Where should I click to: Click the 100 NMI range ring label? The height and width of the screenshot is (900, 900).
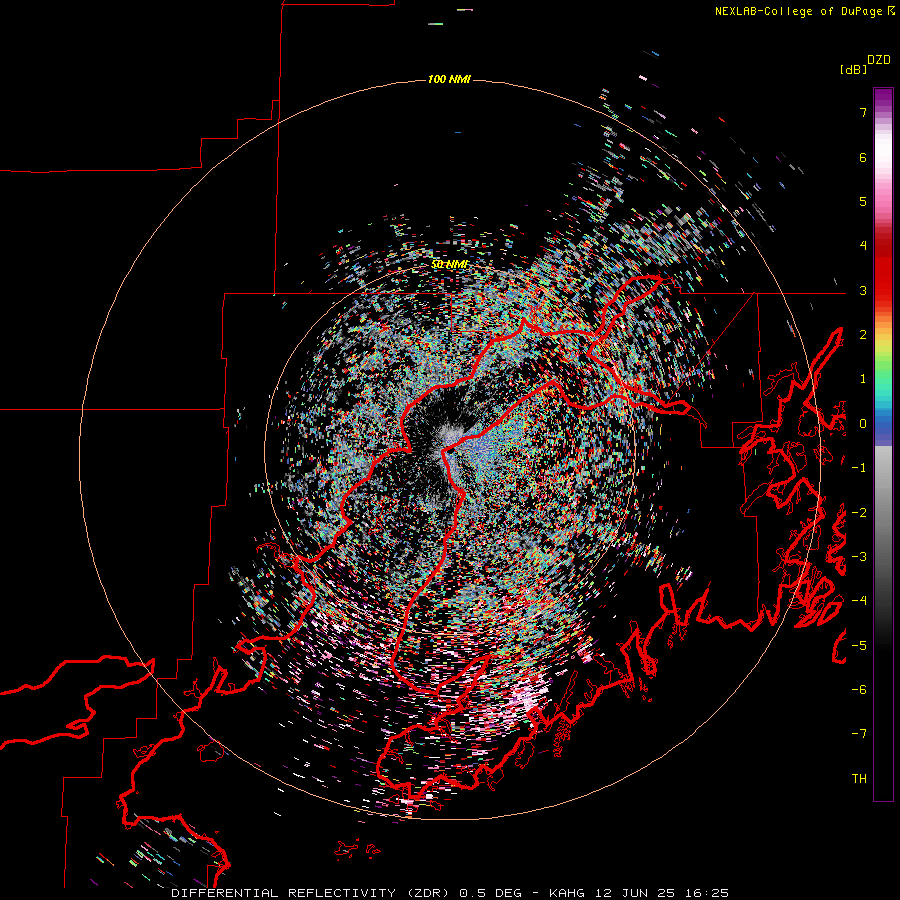pos(449,79)
